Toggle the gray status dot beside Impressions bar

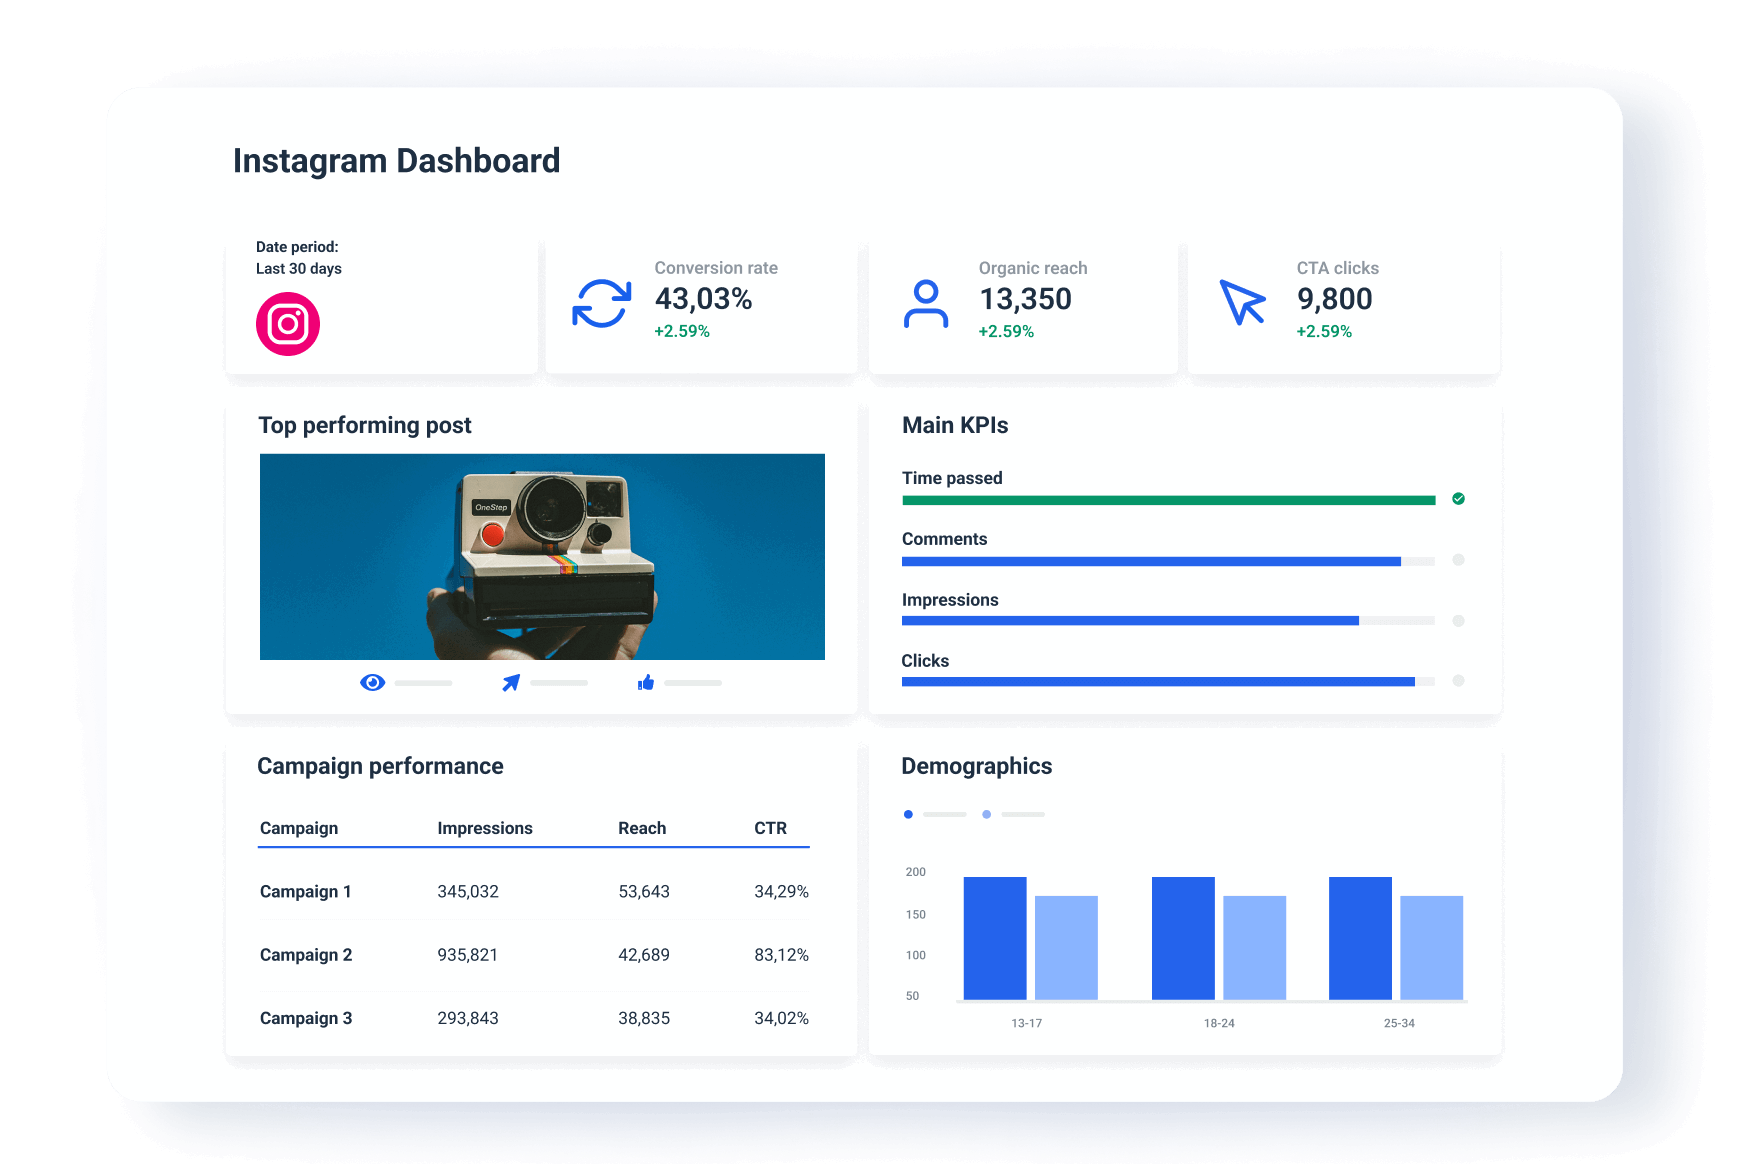[1458, 621]
